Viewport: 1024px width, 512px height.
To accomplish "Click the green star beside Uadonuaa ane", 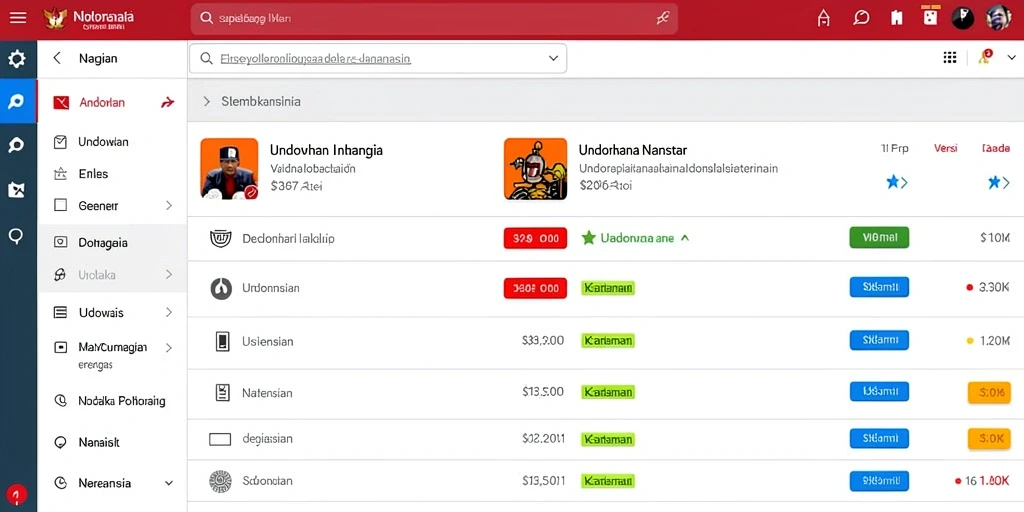I will tap(588, 238).
